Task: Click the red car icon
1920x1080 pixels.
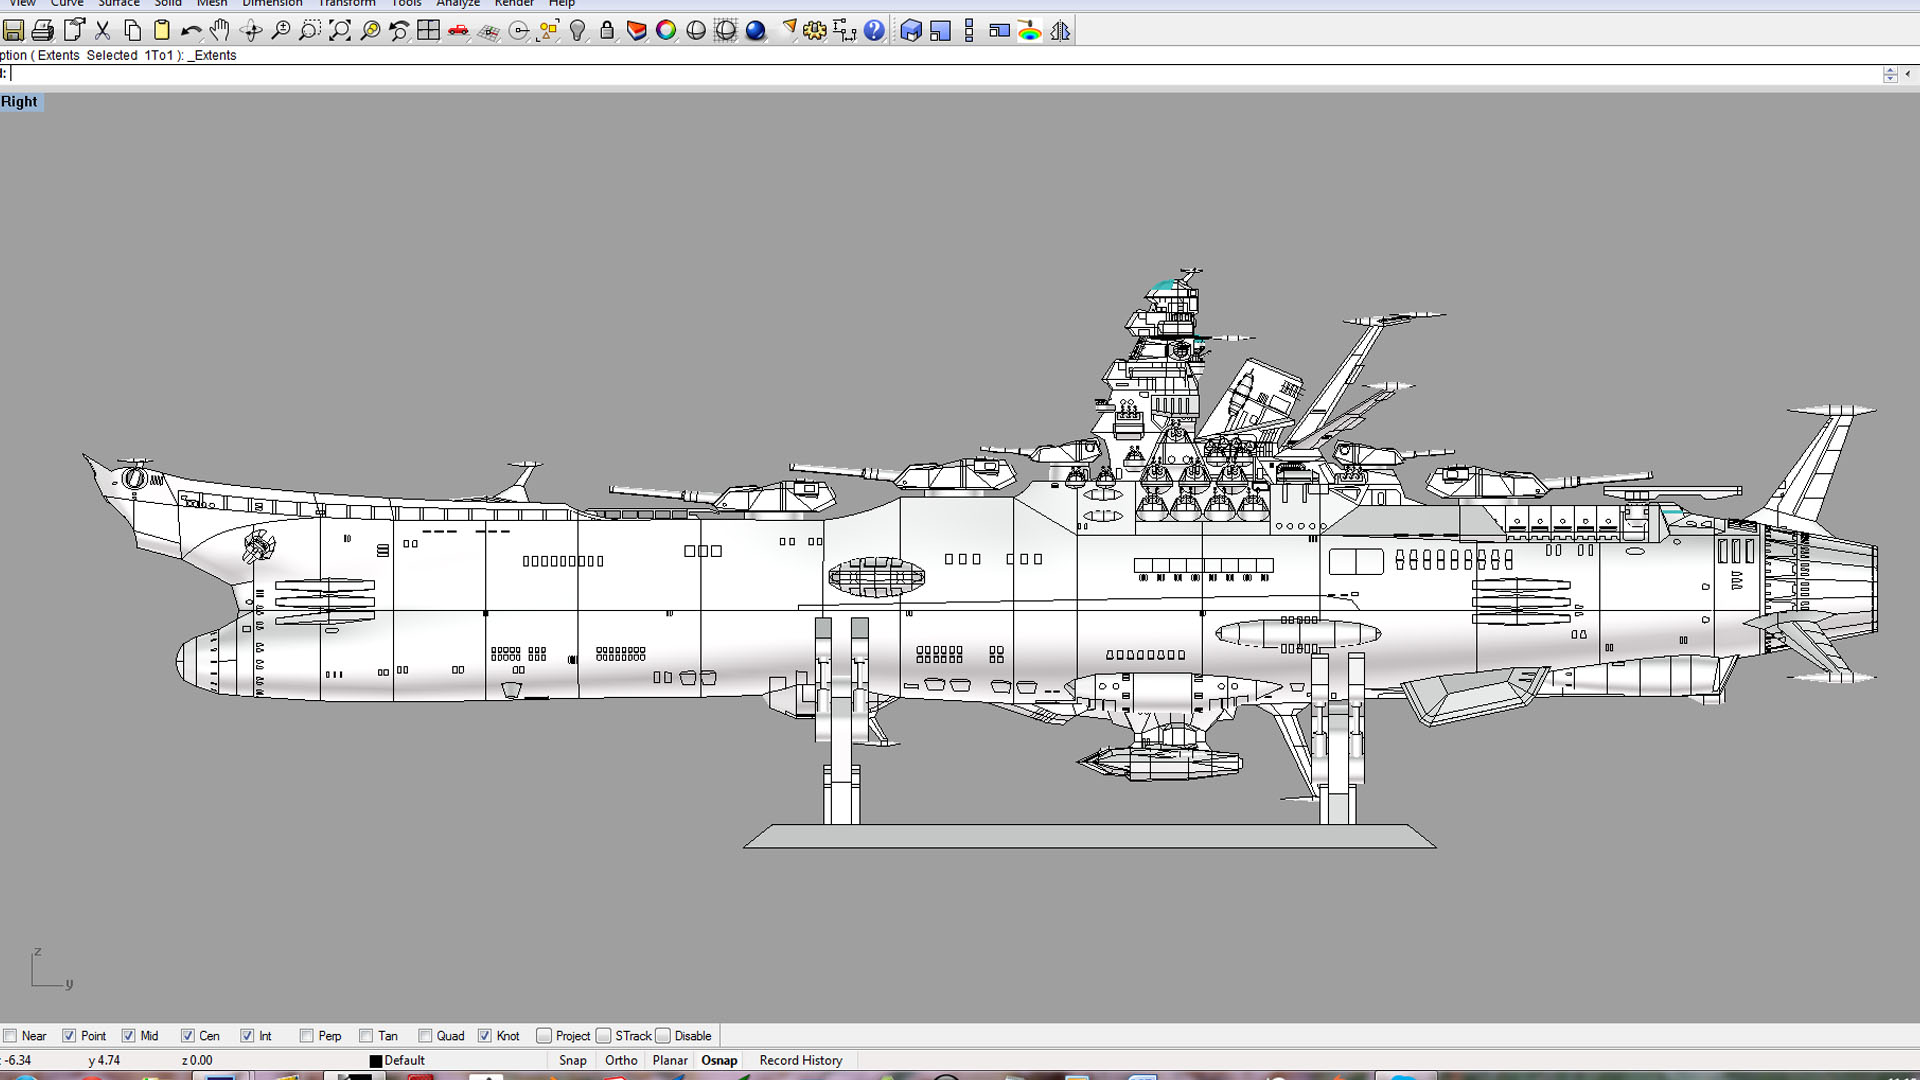Action: tap(459, 31)
